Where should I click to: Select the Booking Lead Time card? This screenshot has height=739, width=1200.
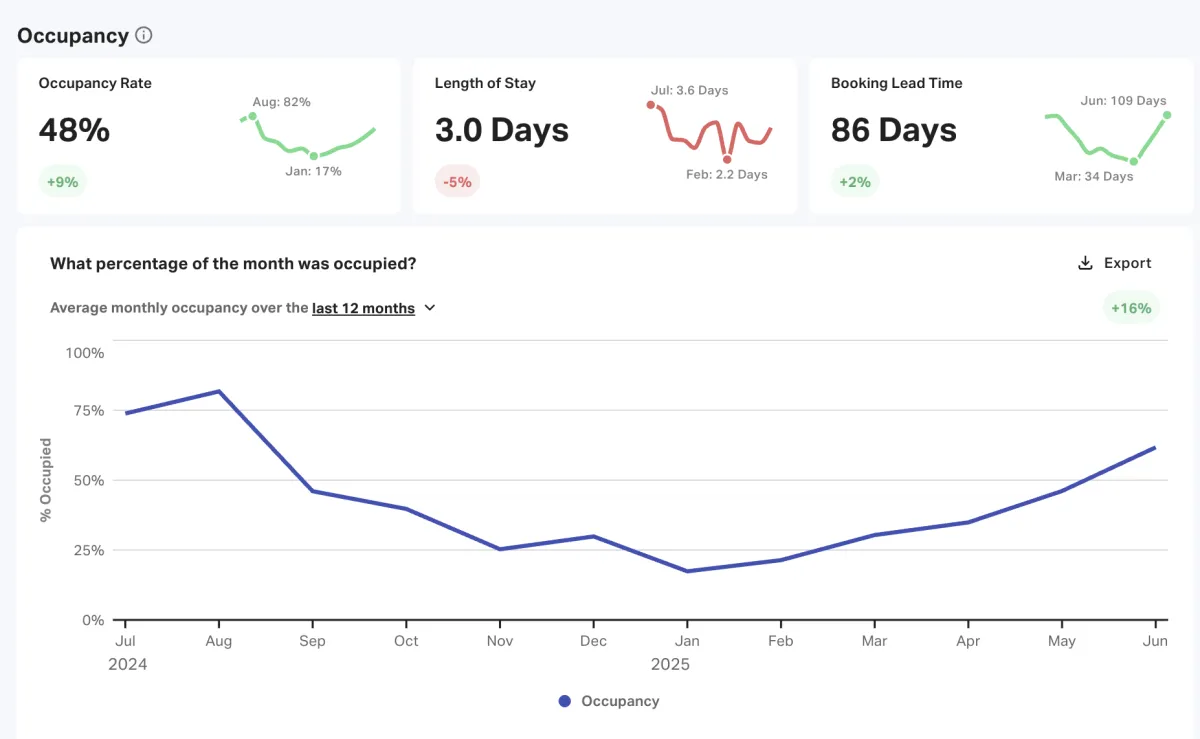(x=1000, y=136)
